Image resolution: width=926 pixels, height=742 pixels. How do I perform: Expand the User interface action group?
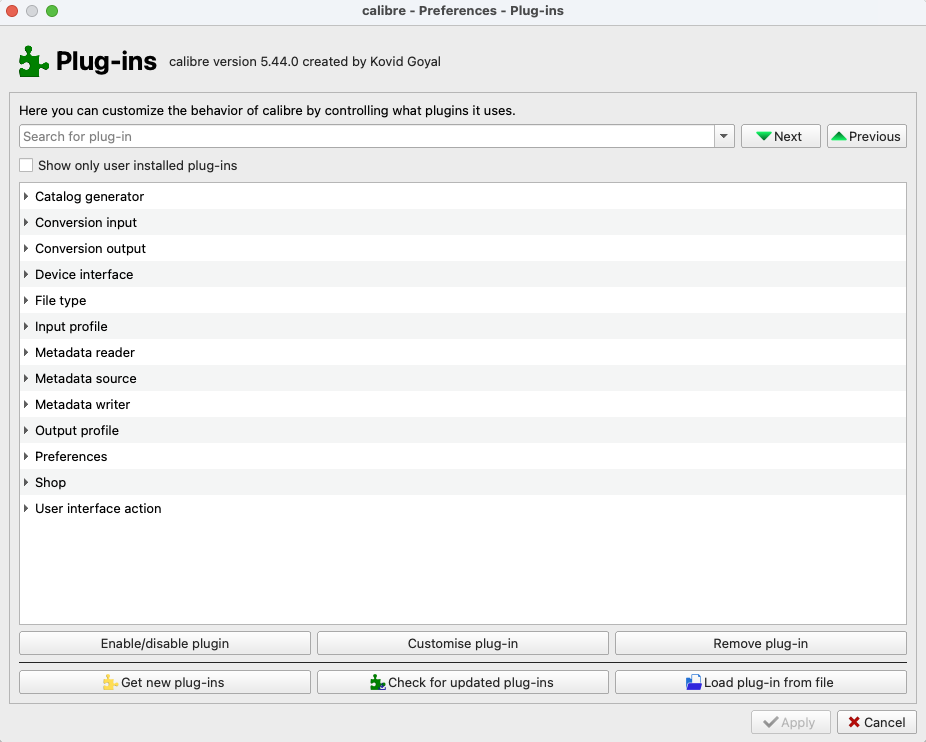(x=26, y=509)
